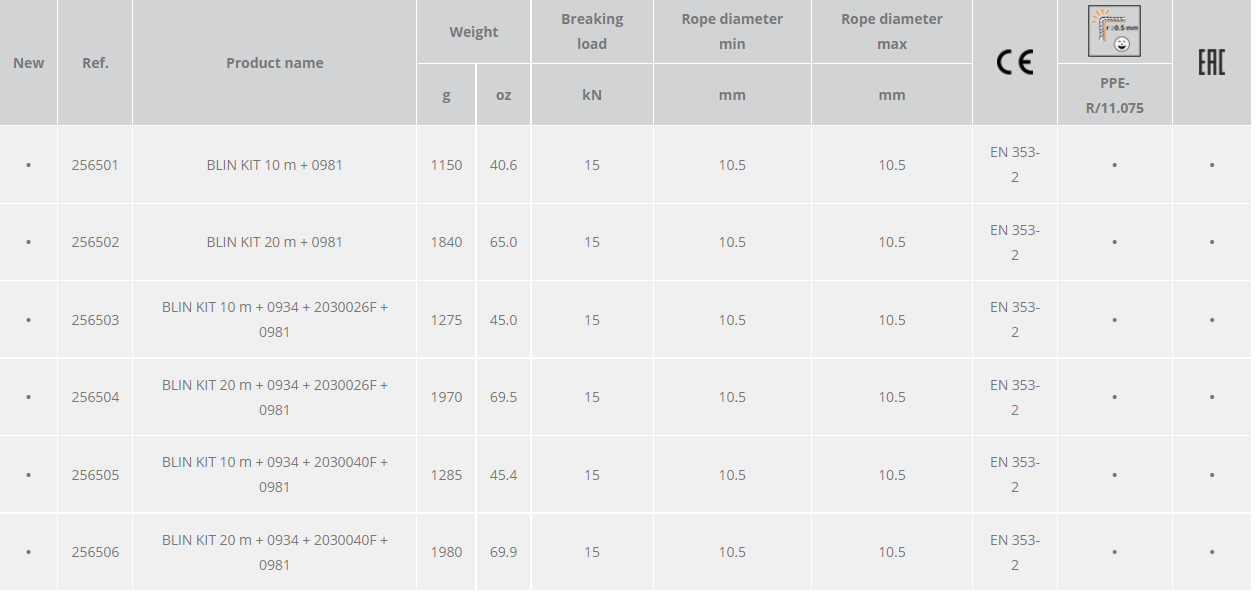
Task: Click the Rope diameter min header
Action: [x=732, y=31]
